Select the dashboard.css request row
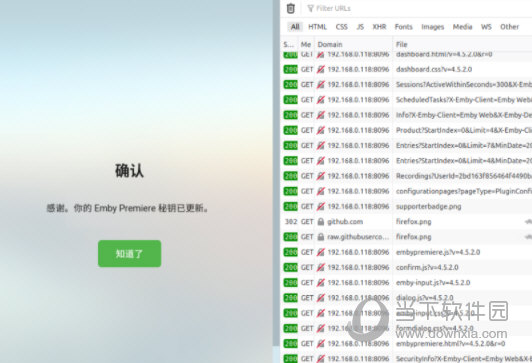This screenshot has height=363, width=532. pyautogui.click(x=406, y=69)
